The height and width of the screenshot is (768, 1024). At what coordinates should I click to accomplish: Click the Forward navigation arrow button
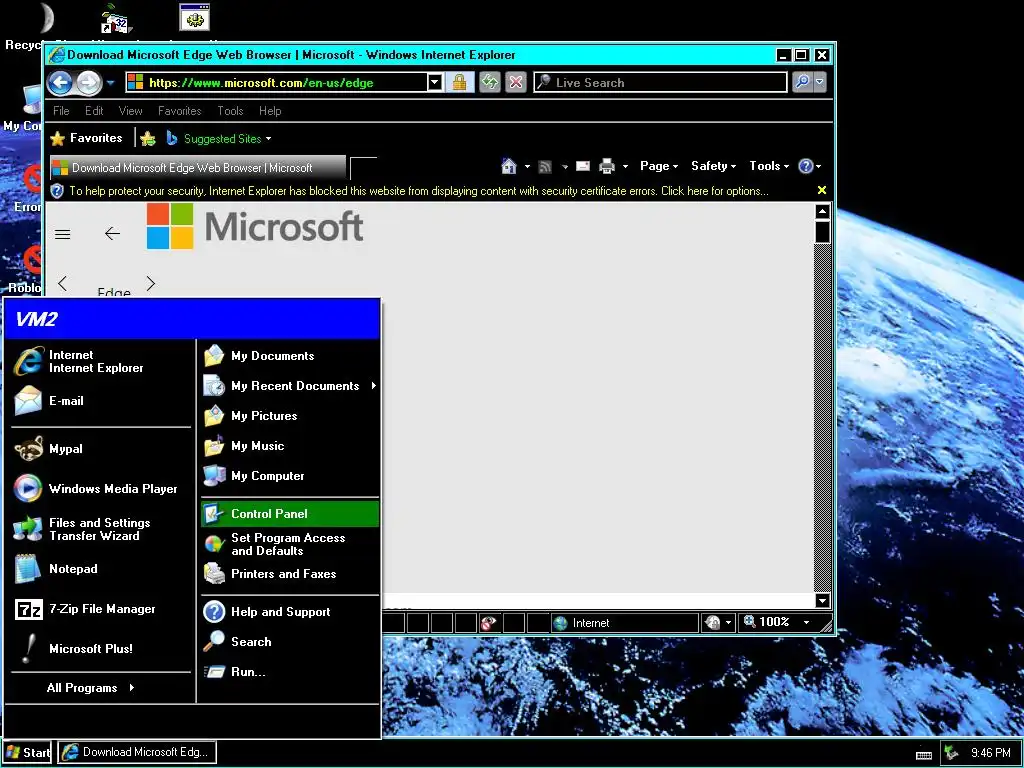pos(89,82)
